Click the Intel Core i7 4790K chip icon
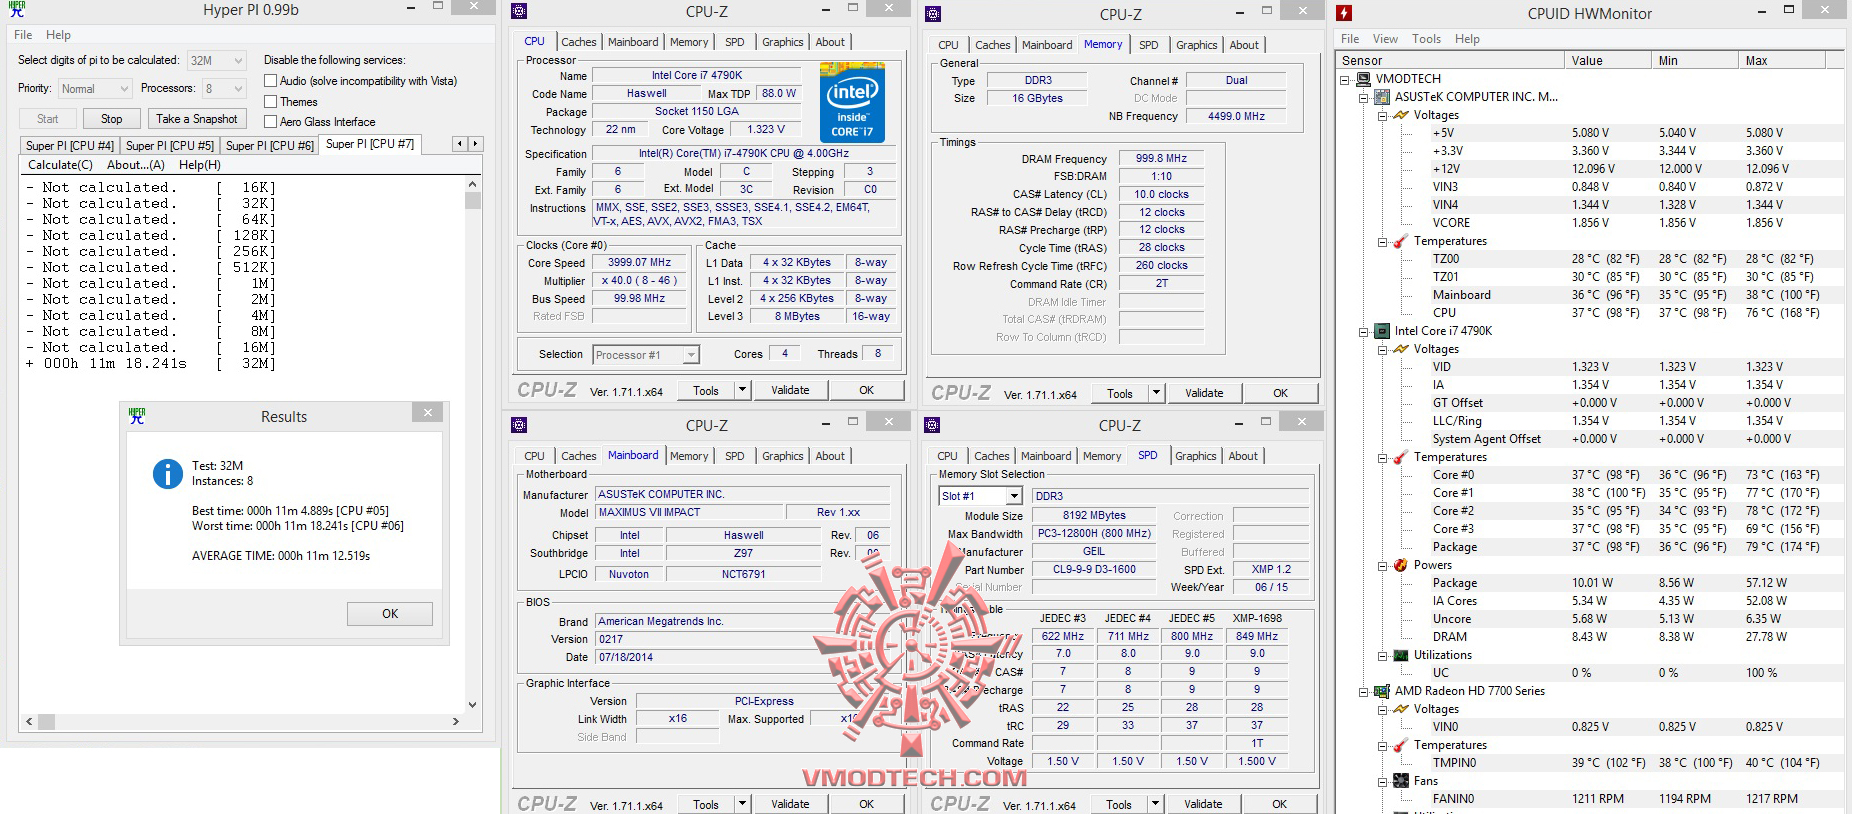The width and height of the screenshot is (1852, 814). [1381, 331]
